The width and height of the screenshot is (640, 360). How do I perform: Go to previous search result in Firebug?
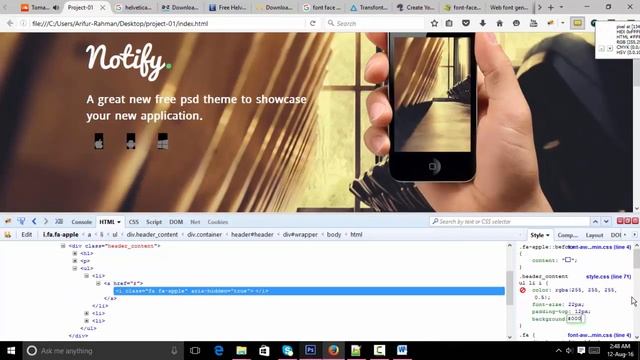tap(595, 222)
